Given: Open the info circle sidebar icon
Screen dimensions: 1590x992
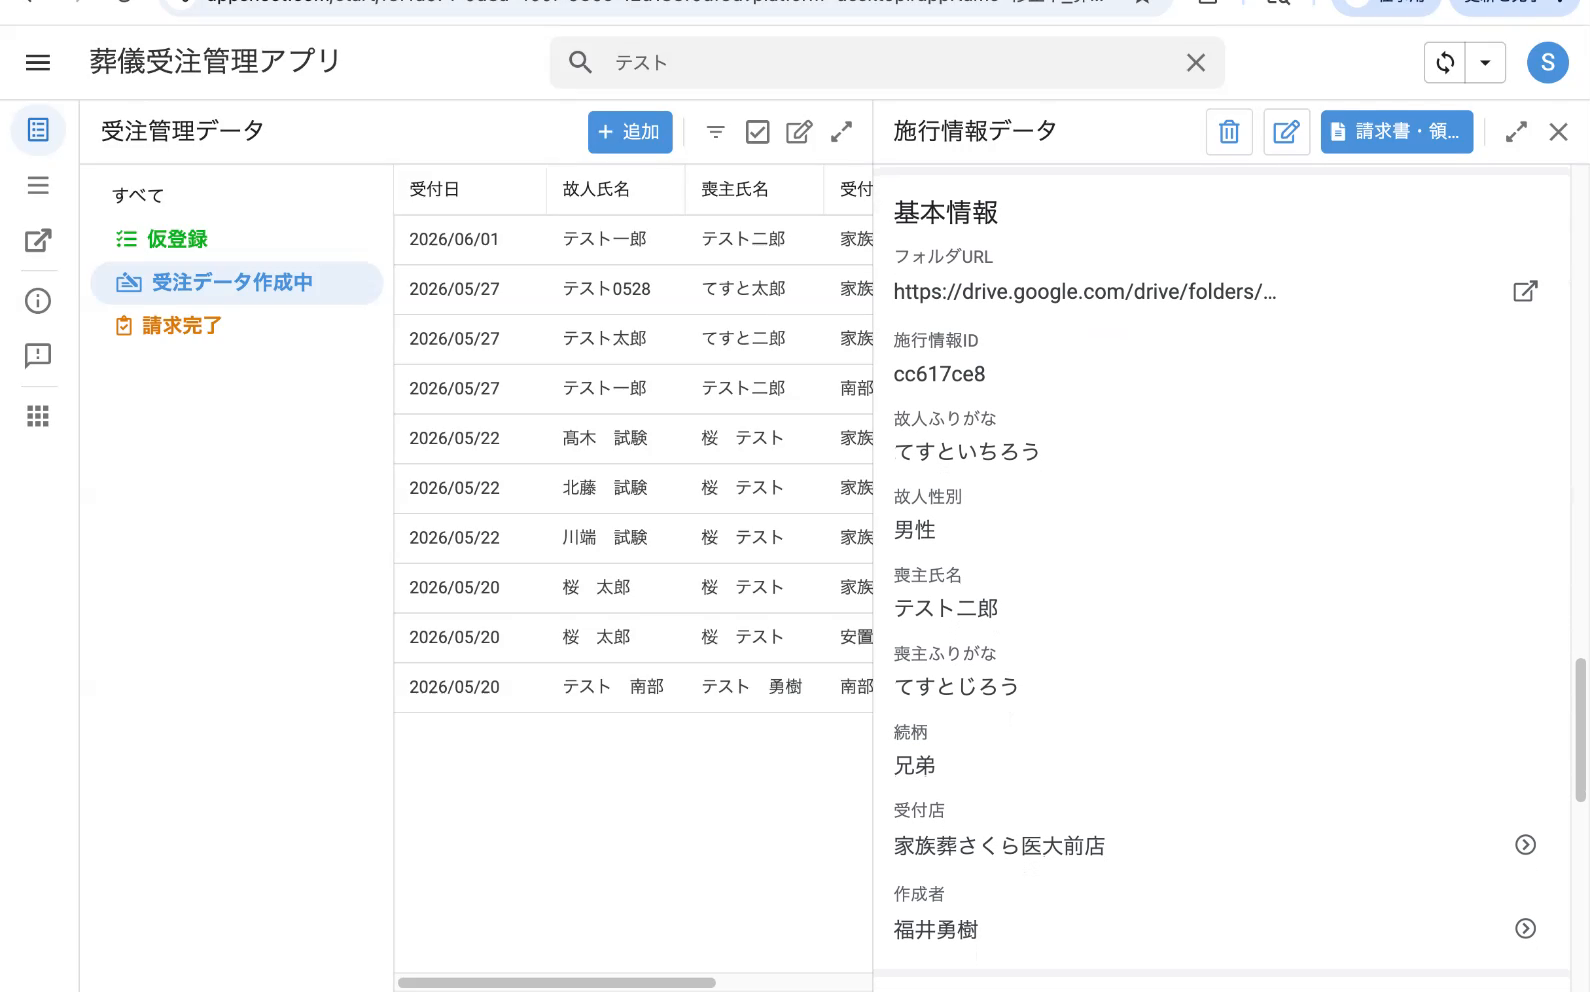Looking at the screenshot, I should point(38,301).
